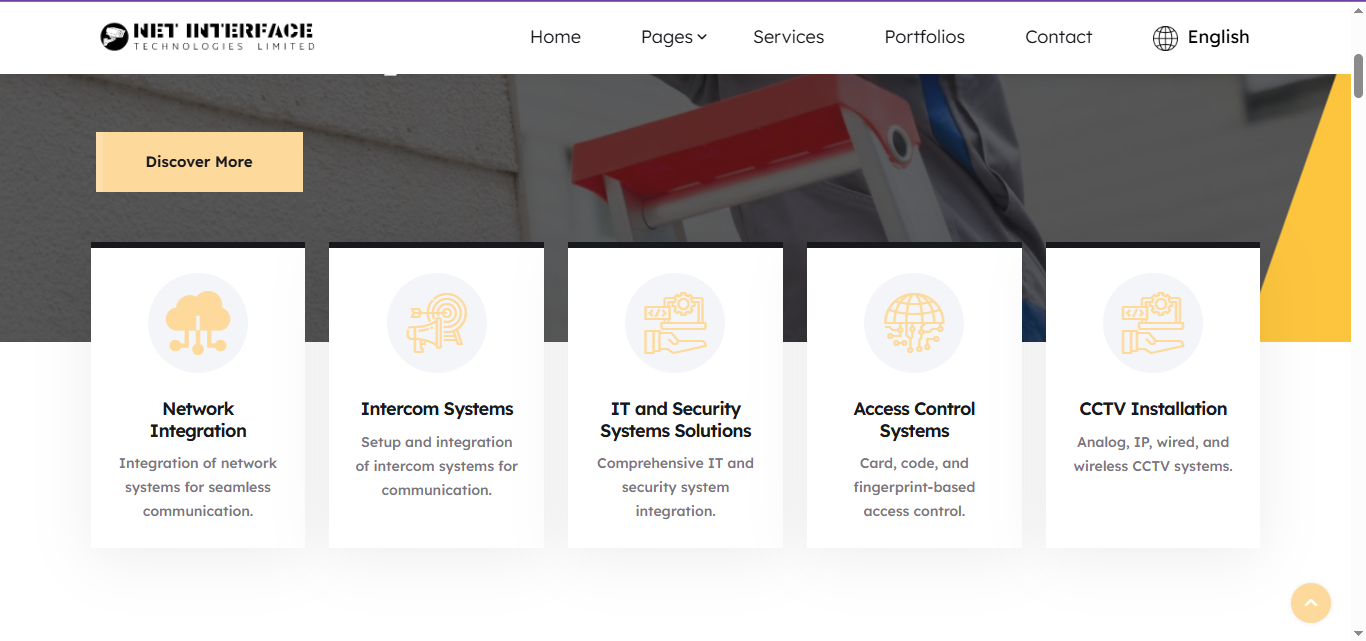Open the English language selector
Screen dimensions: 1366x641
point(1201,37)
